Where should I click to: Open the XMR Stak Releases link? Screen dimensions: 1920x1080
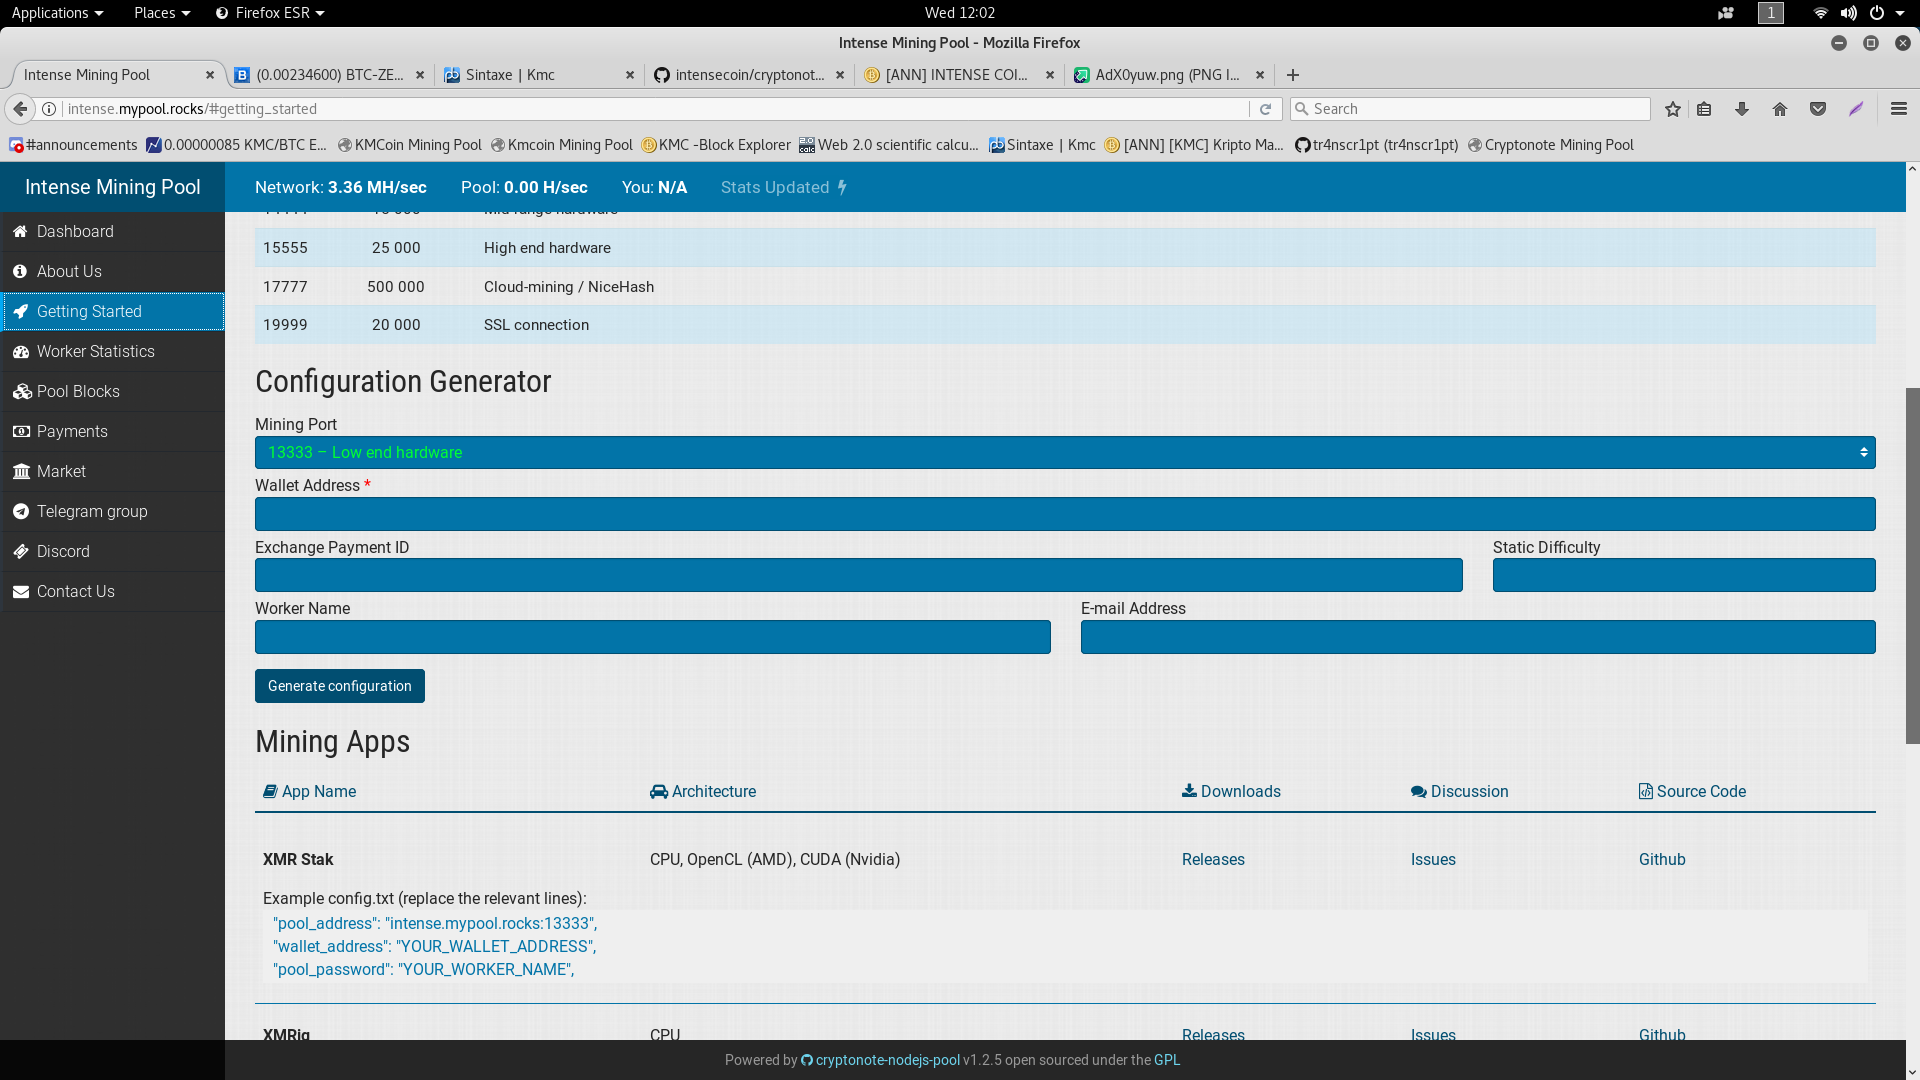1213,859
